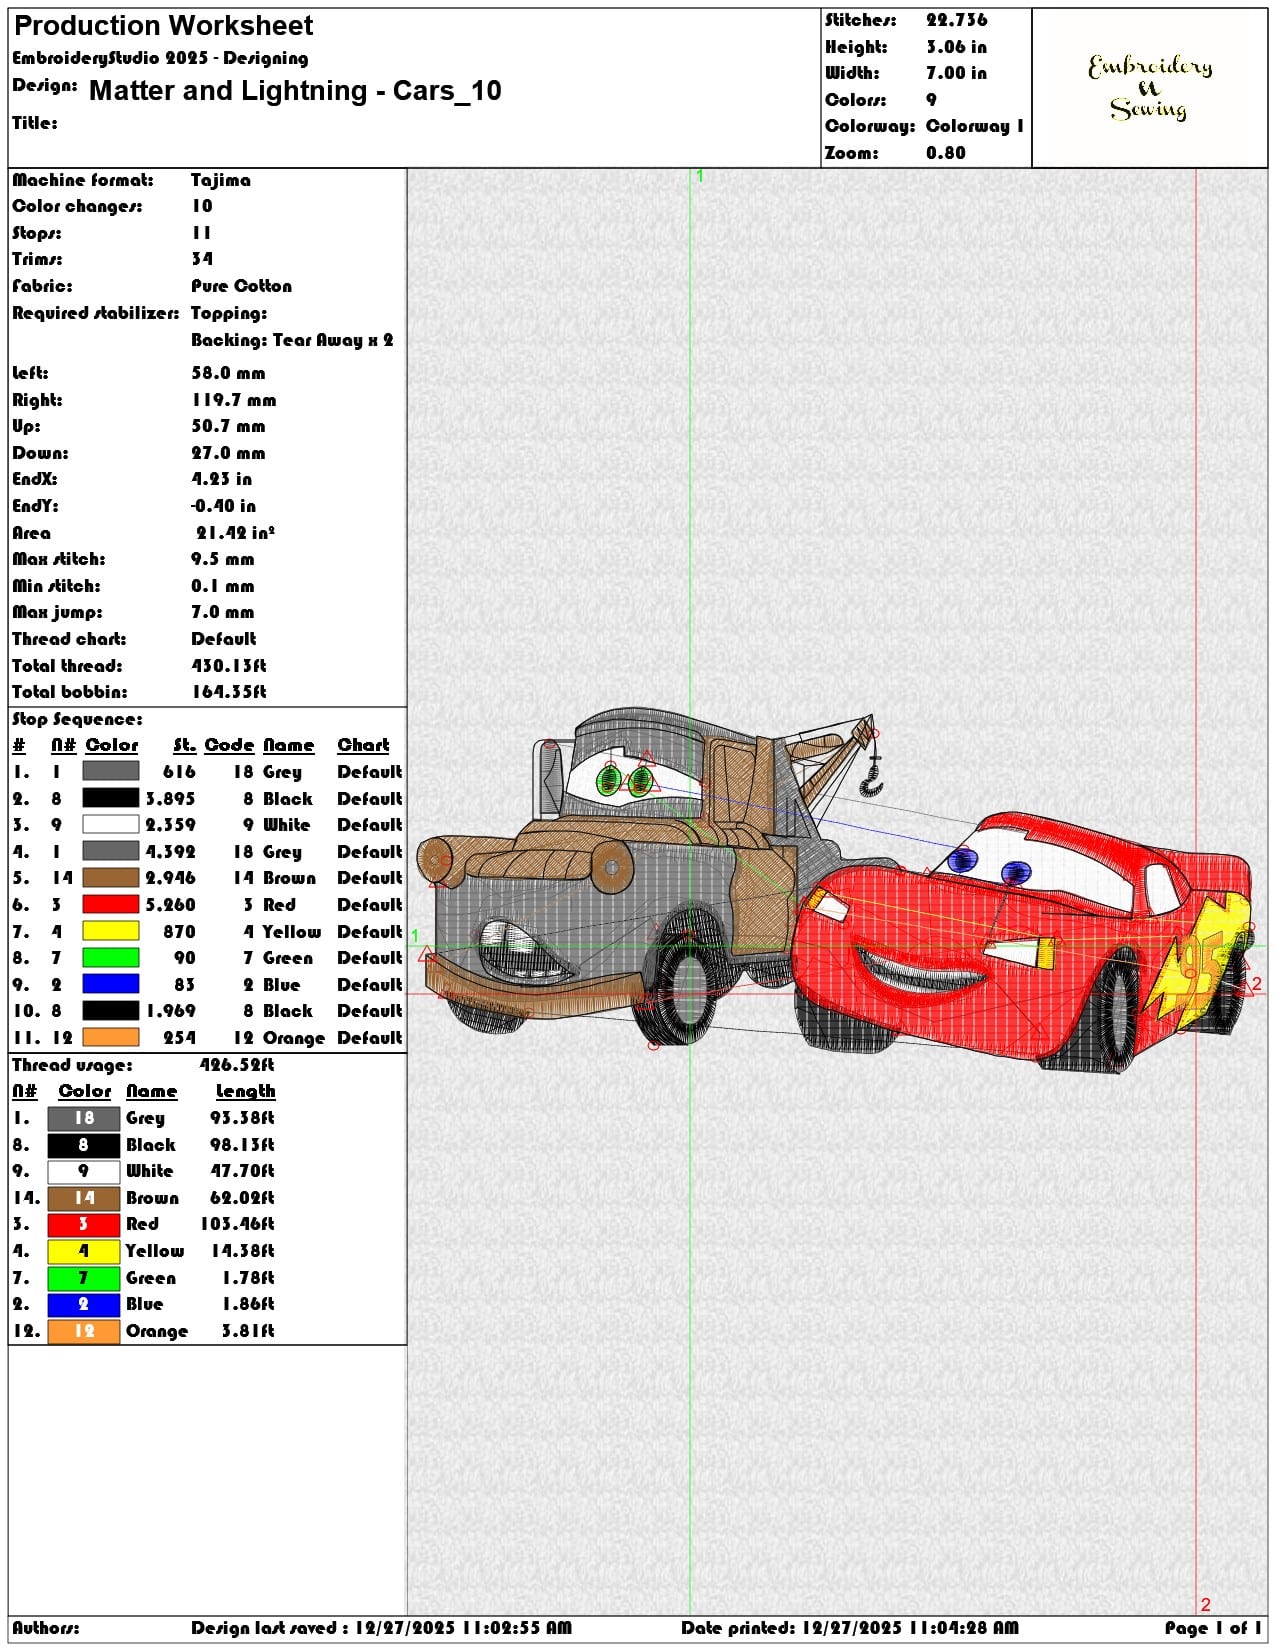Click the 'Thread usage:' total '426.52ft'
The width and height of the screenshot is (1275, 1650).
236,1065
